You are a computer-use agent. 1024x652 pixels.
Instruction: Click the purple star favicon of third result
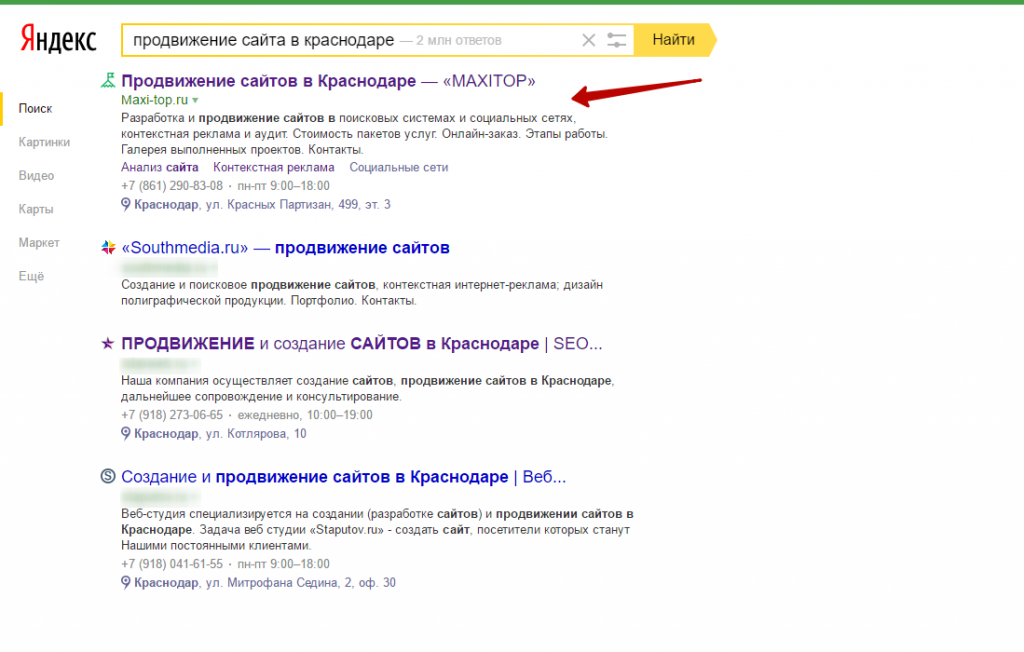click(108, 344)
